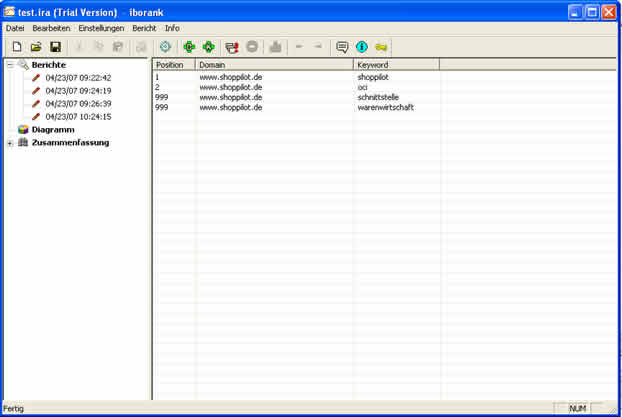Minimize the iborank window

click(x=575, y=12)
